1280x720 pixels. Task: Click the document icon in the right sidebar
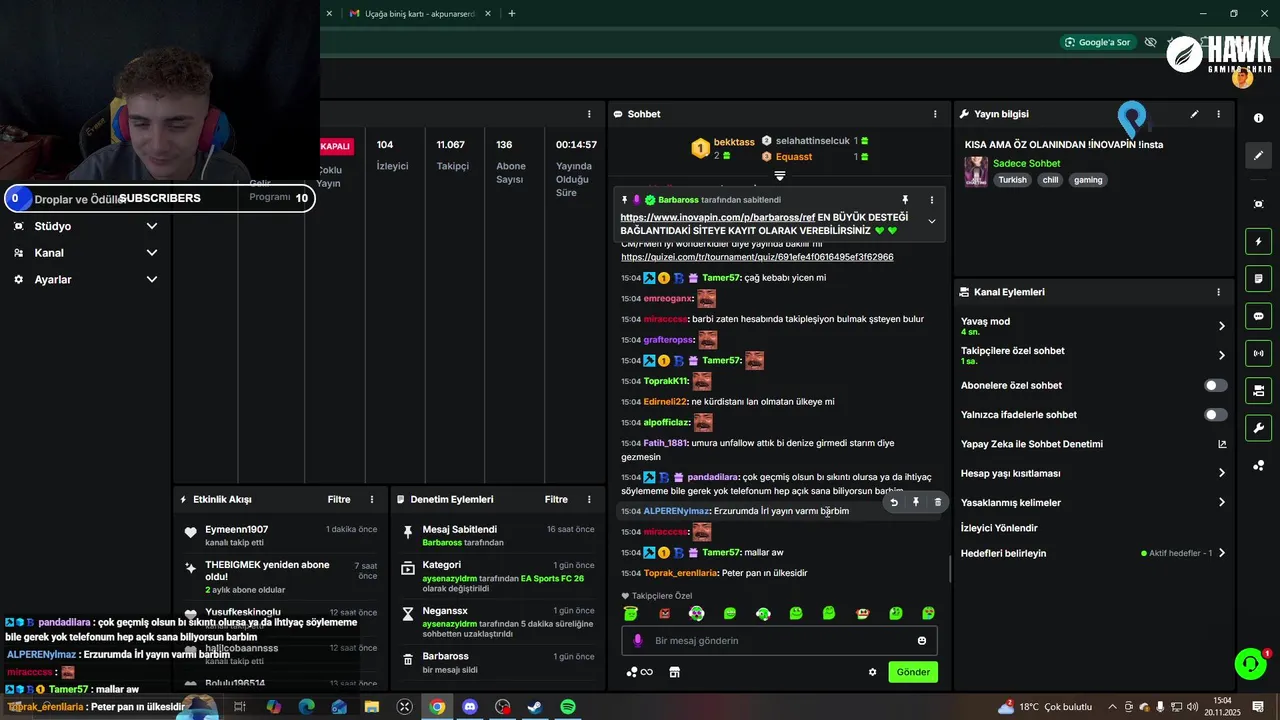[x=1258, y=278]
